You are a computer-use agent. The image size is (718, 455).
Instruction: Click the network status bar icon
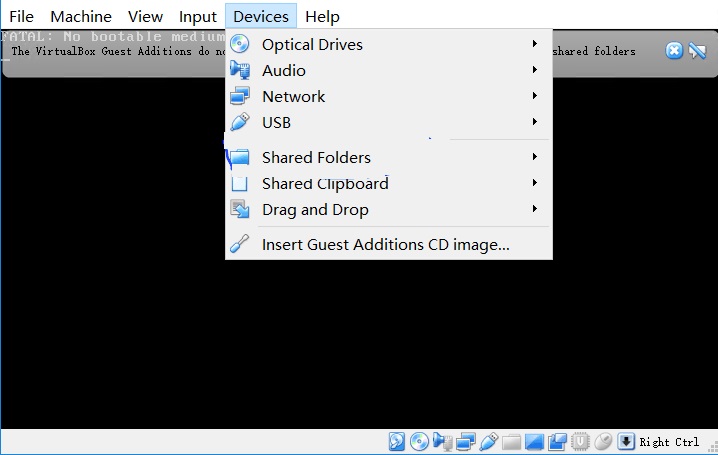(466, 442)
